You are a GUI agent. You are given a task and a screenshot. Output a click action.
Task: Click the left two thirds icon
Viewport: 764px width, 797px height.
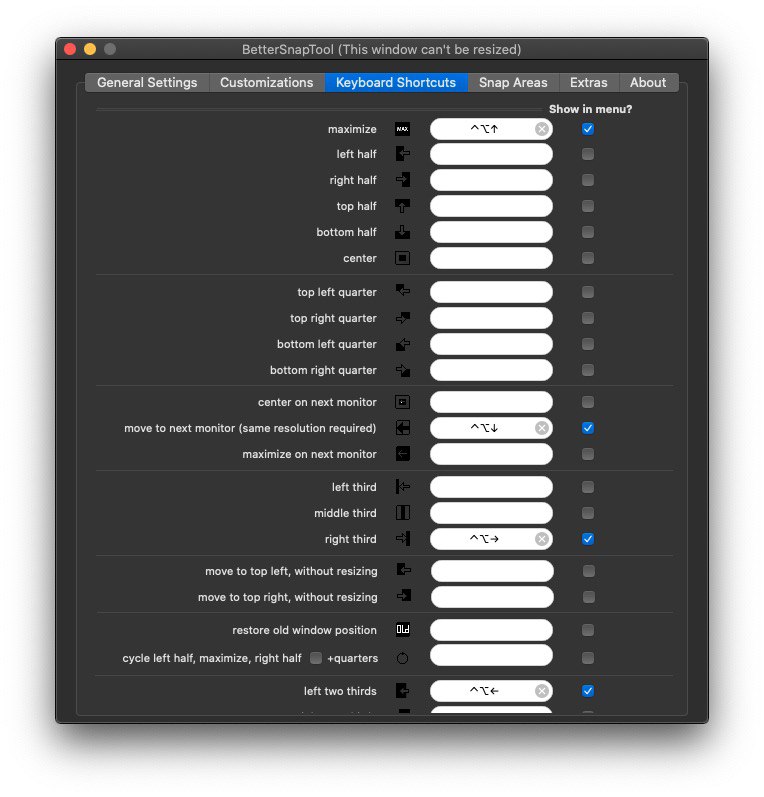coord(403,691)
